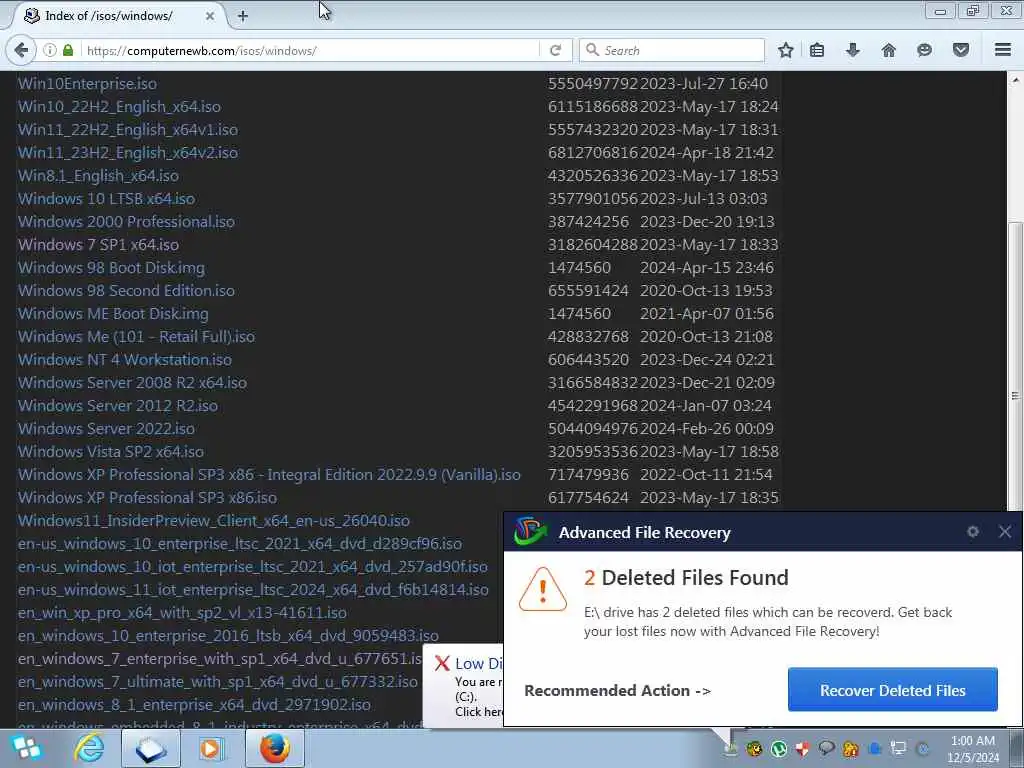Open en_win_xp_pro_x64_with_sp2_vl_x13-41611.iso
The width and height of the screenshot is (1024, 768).
(182, 613)
